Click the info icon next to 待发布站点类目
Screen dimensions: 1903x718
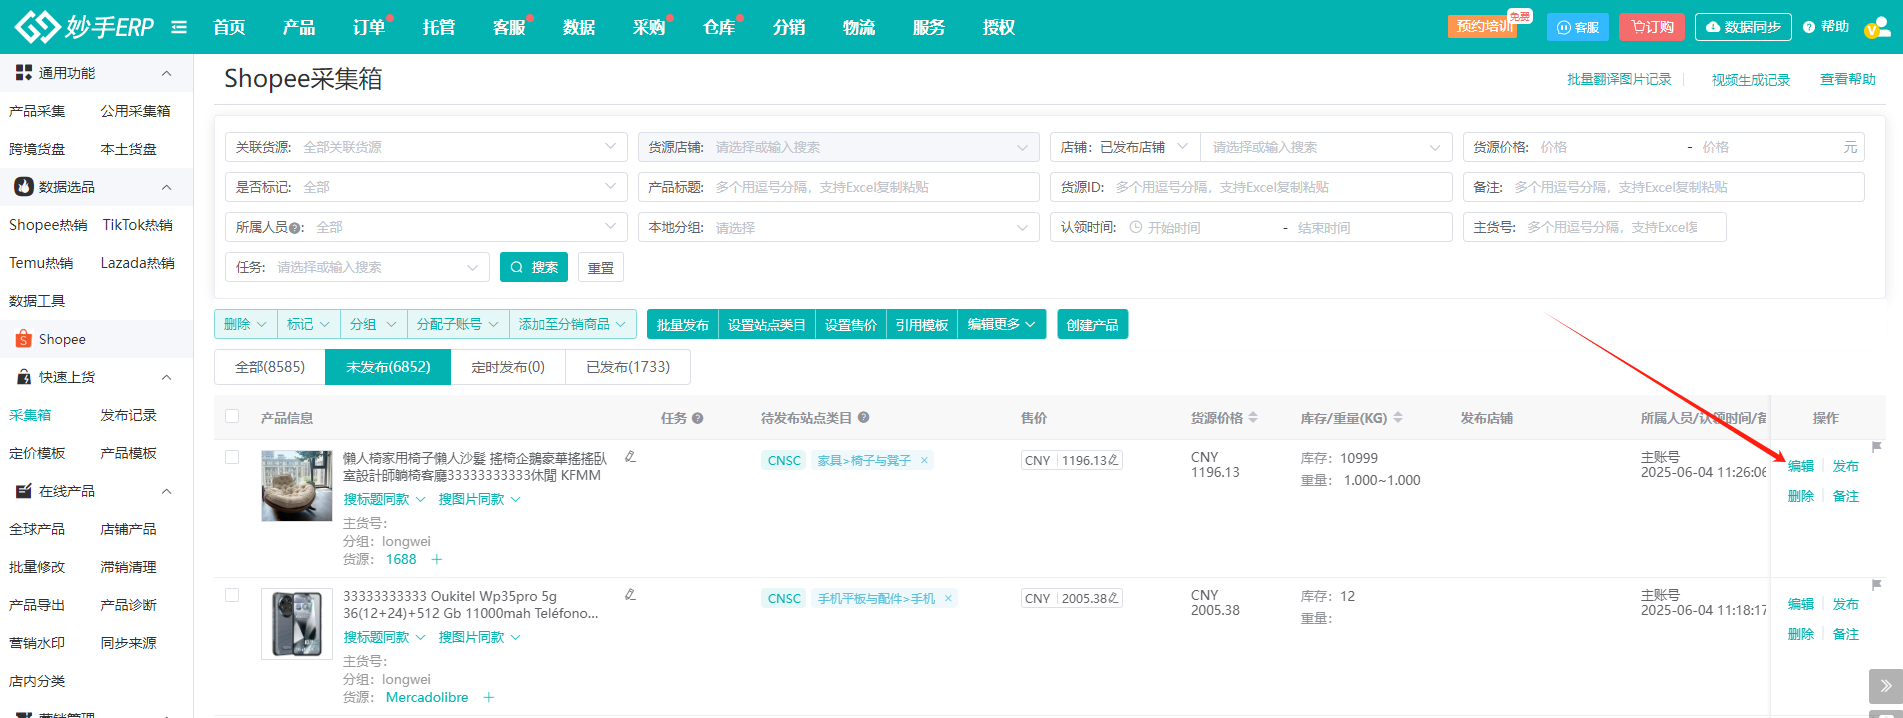coord(864,418)
